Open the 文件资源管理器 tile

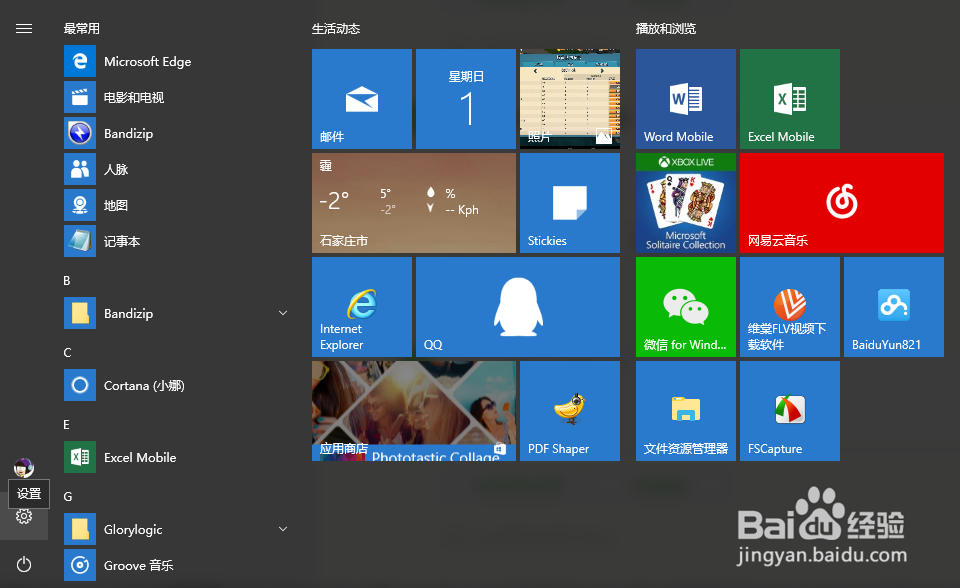(x=685, y=410)
